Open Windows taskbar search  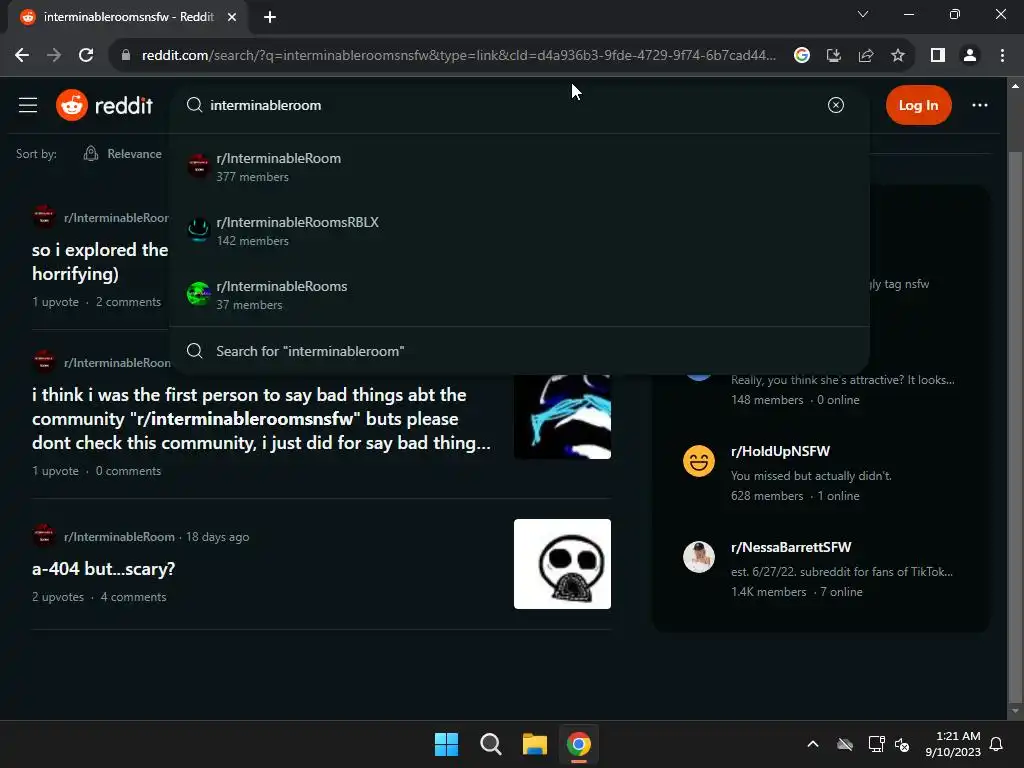coord(490,744)
